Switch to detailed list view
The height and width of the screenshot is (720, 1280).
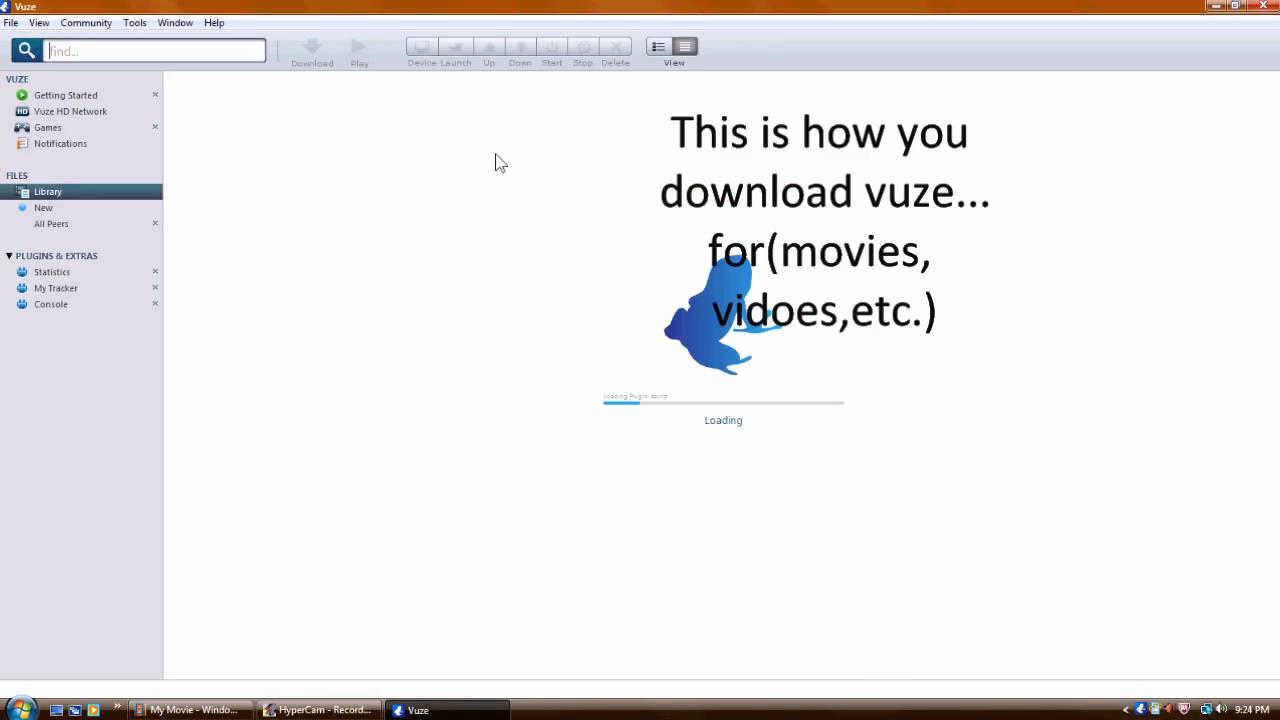pos(685,47)
